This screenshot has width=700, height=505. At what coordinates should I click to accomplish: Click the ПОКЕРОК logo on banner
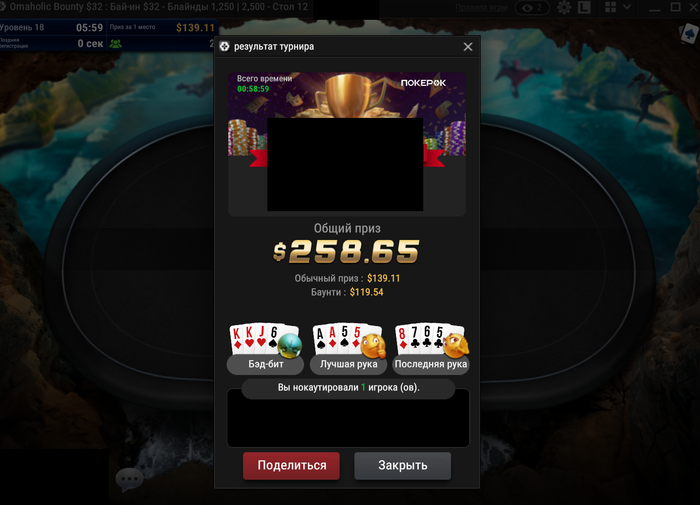(423, 83)
